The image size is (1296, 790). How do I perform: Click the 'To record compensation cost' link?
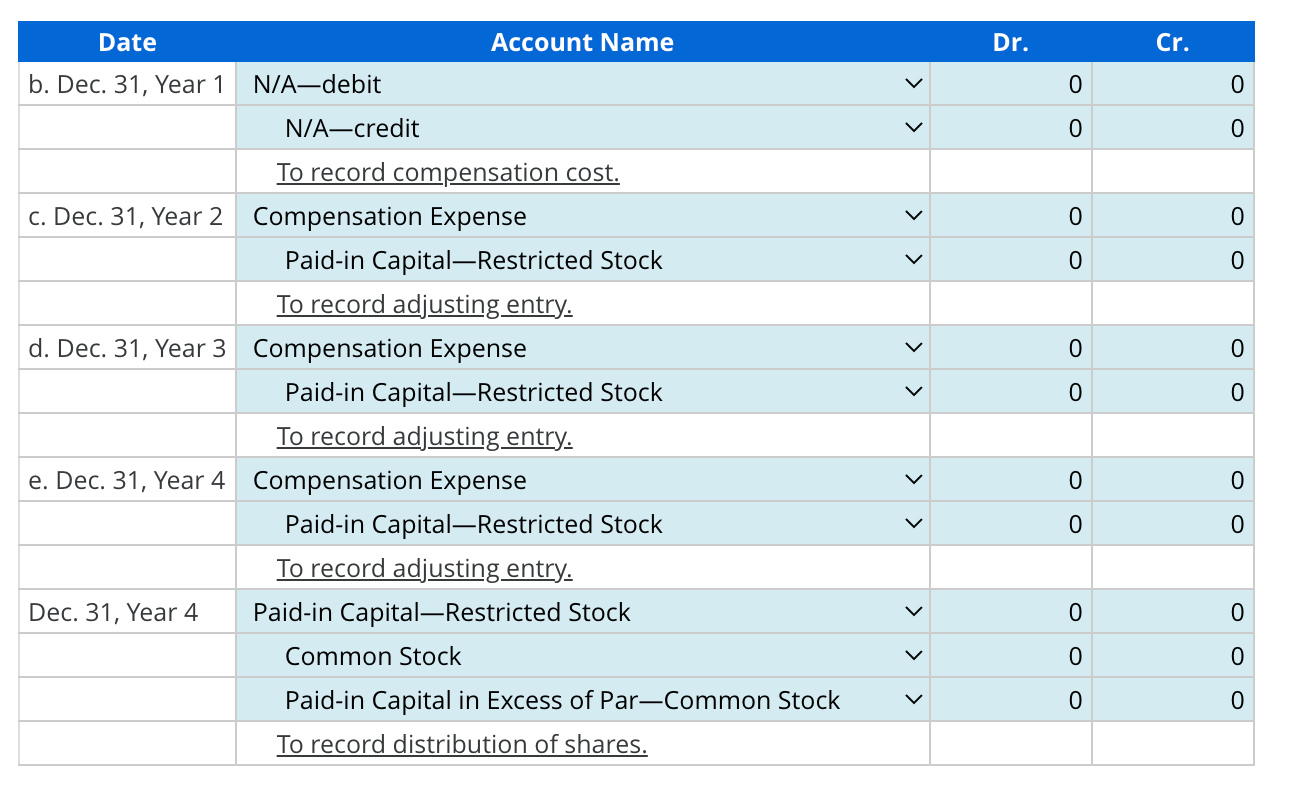[447, 171]
